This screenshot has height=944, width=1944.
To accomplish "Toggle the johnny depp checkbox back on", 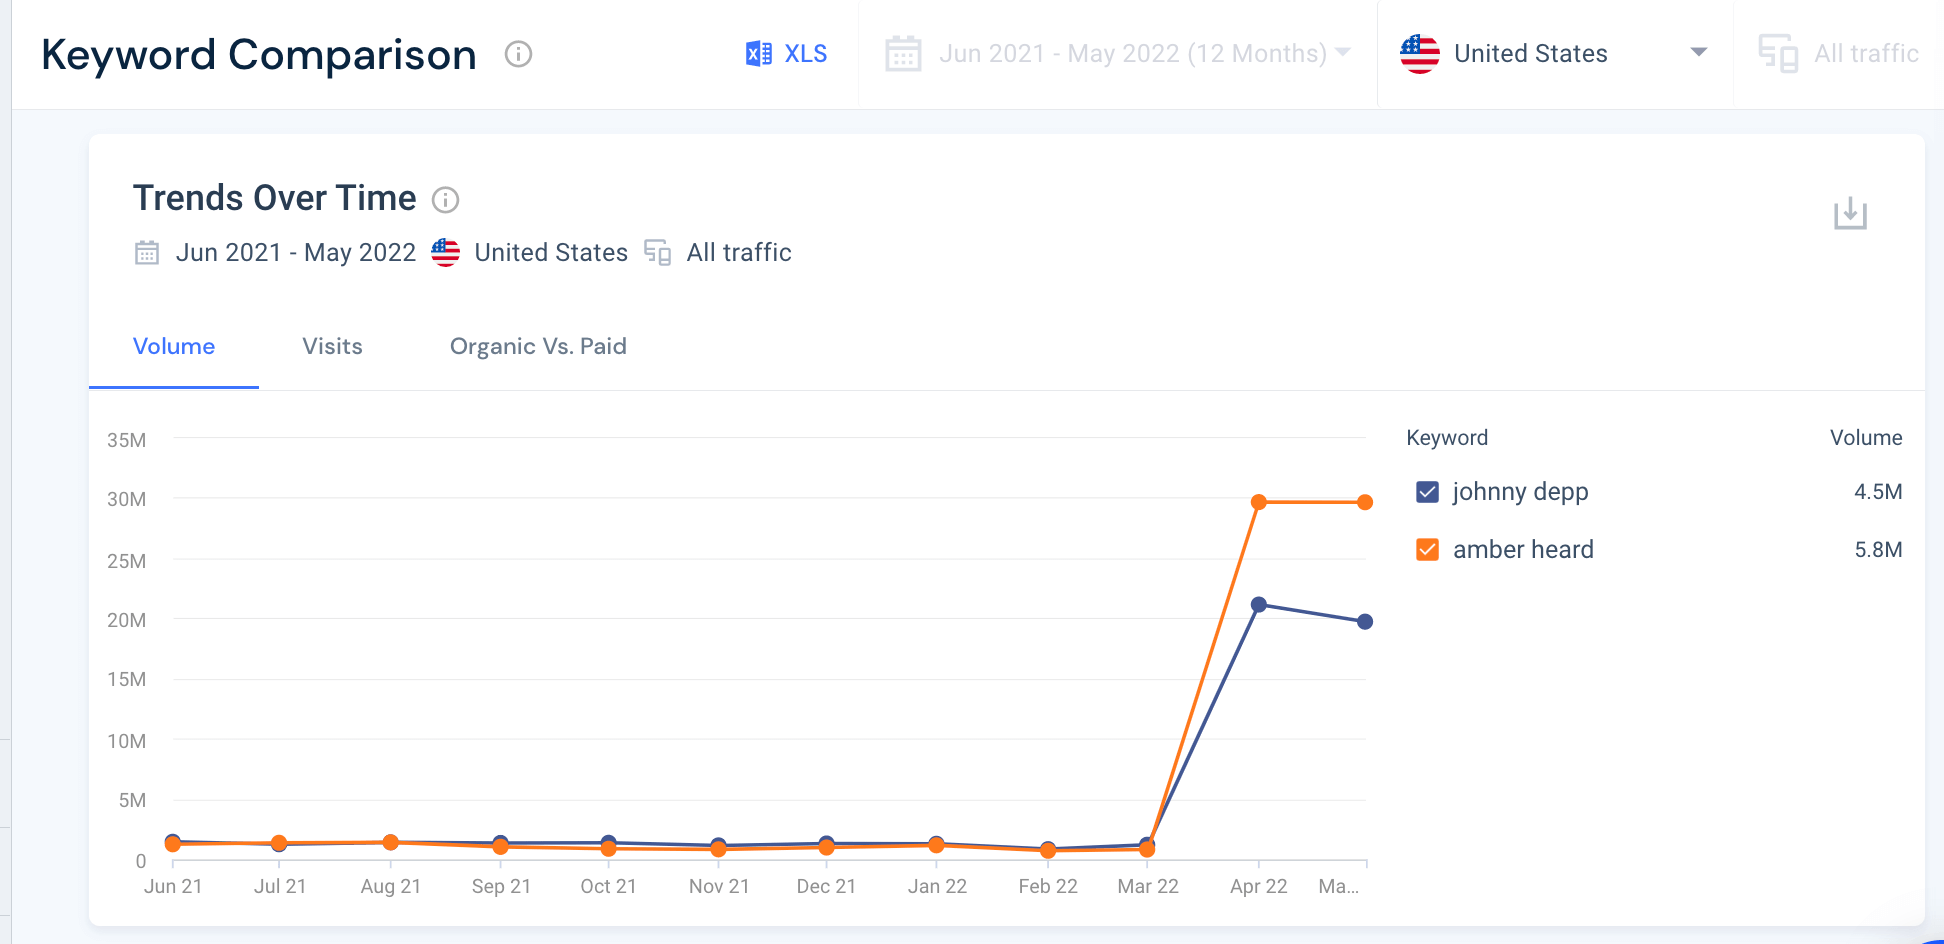I will pyautogui.click(x=1427, y=491).
